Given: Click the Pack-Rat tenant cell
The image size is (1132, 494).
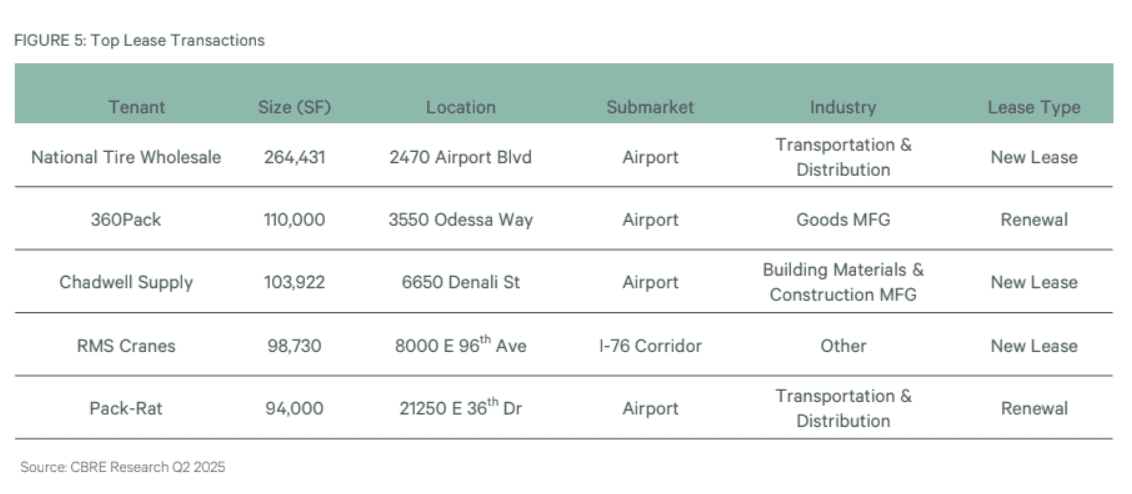Looking at the screenshot, I should pyautogui.click(x=126, y=408).
